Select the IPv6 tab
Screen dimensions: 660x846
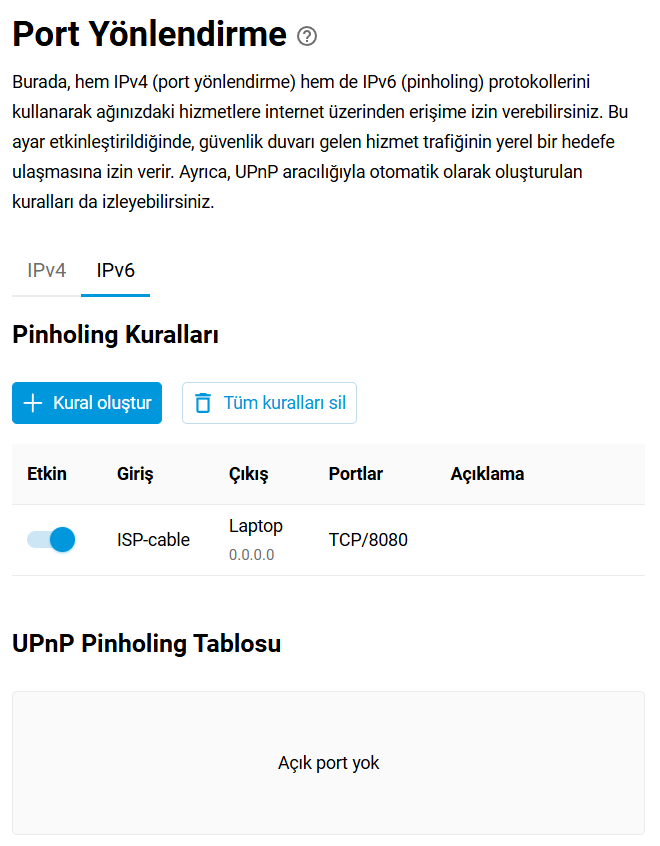[x=115, y=270]
